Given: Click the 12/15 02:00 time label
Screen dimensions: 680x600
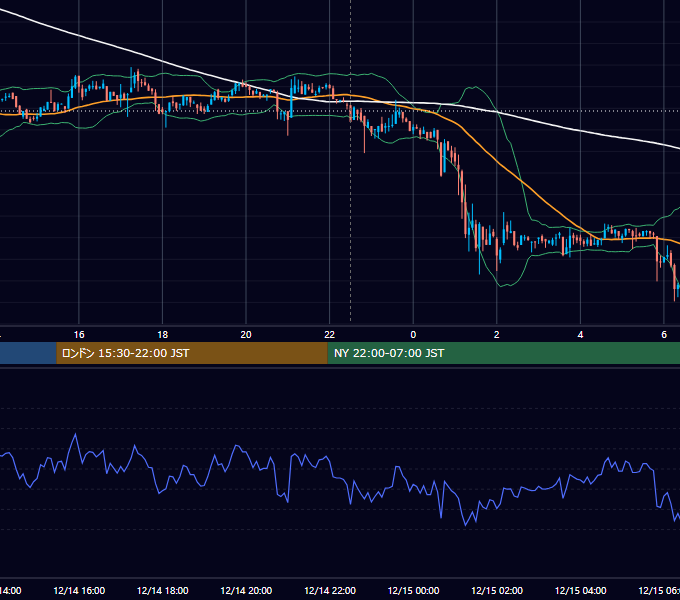Looking at the screenshot, I should coord(497,590).
